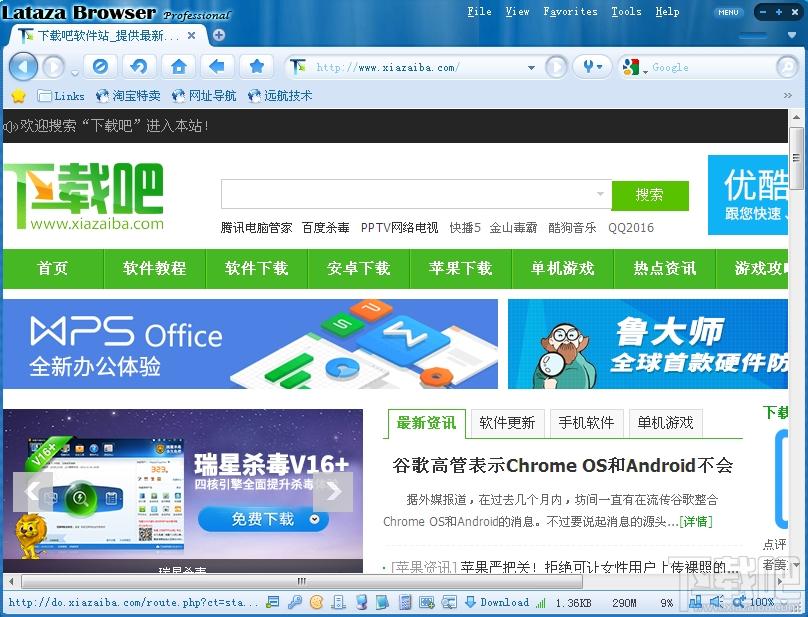Go to 软件下载 in the green nav bar
Image resolution: width=808 pixels, height=617 pixels.
coord(257,268)
